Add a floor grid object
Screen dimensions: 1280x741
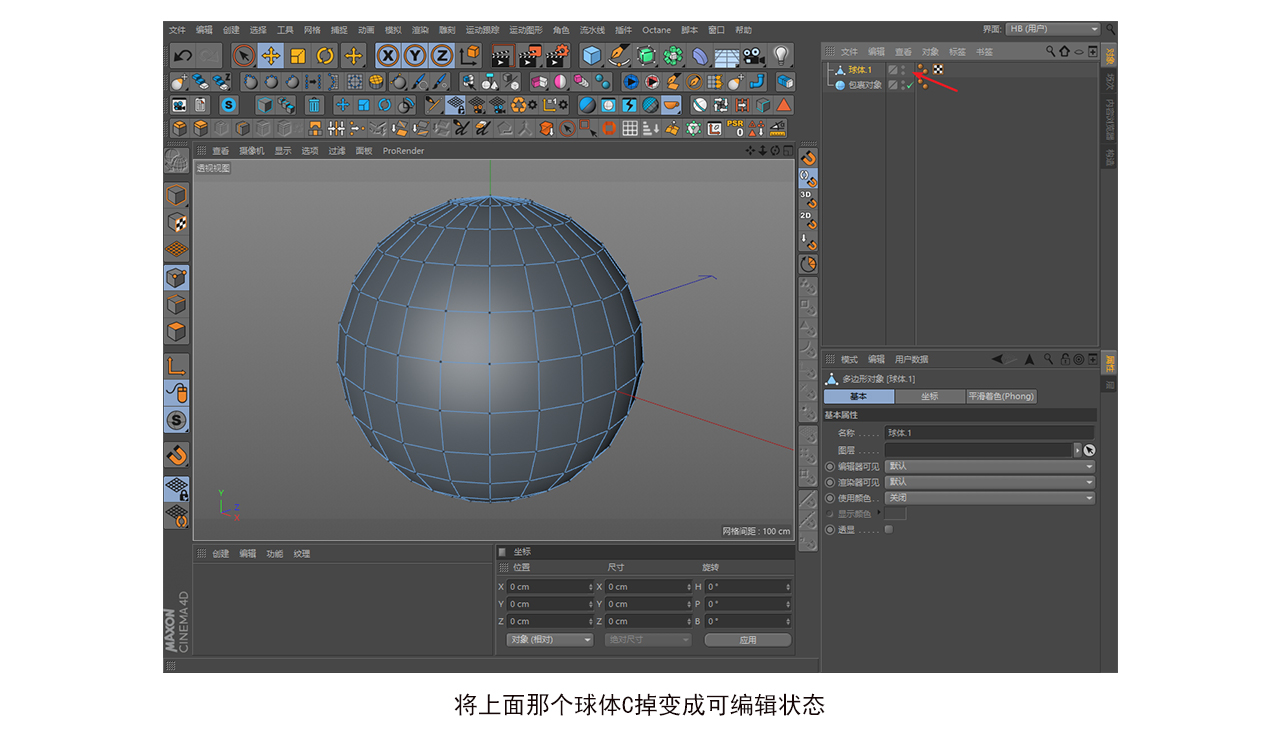726,56
